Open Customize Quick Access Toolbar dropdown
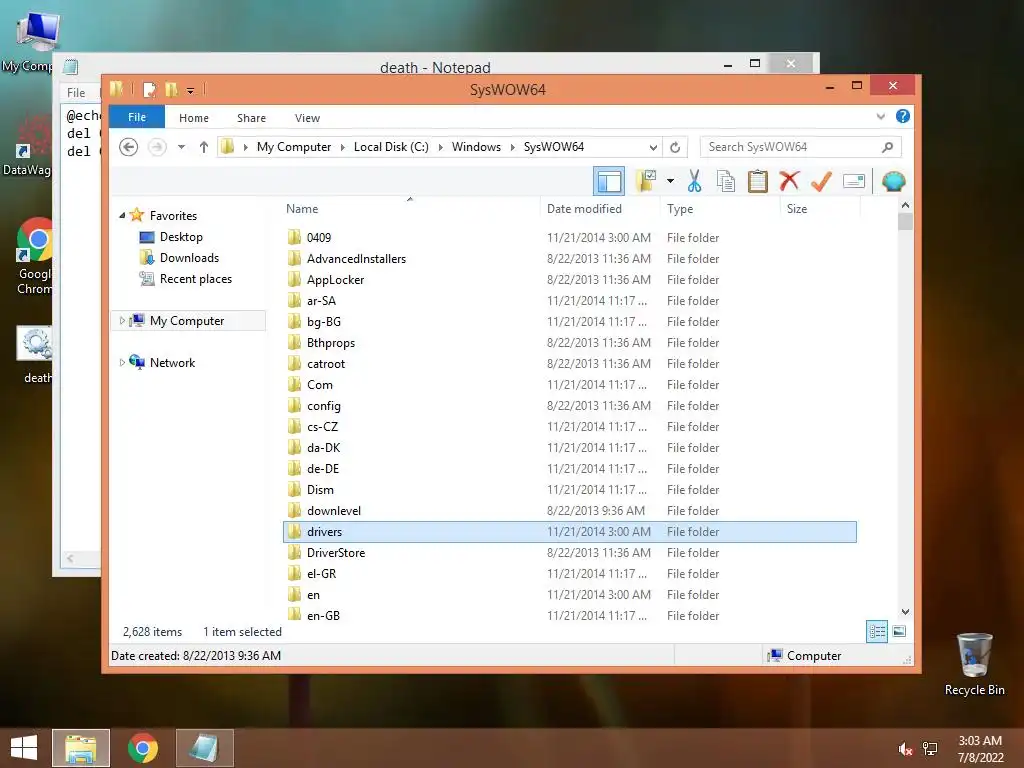1024x768 pixels. (190, 90)
